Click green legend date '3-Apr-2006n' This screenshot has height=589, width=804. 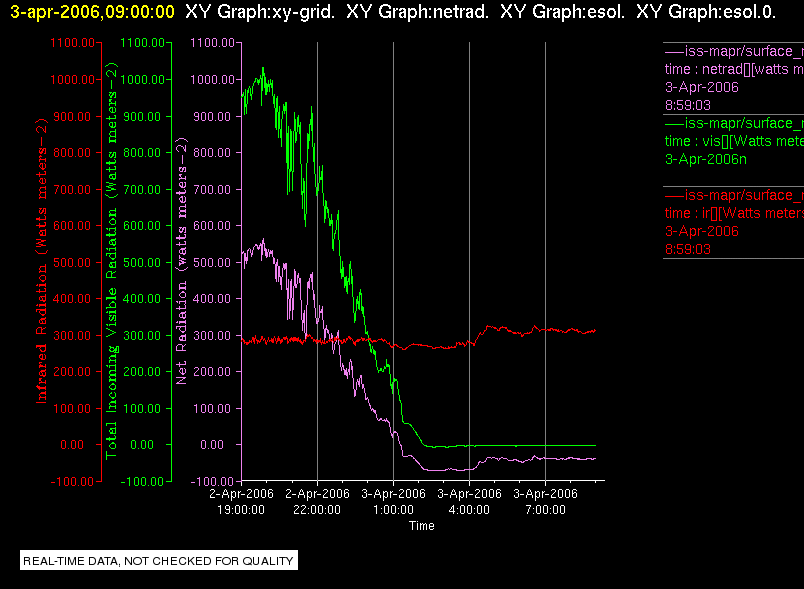706,159
